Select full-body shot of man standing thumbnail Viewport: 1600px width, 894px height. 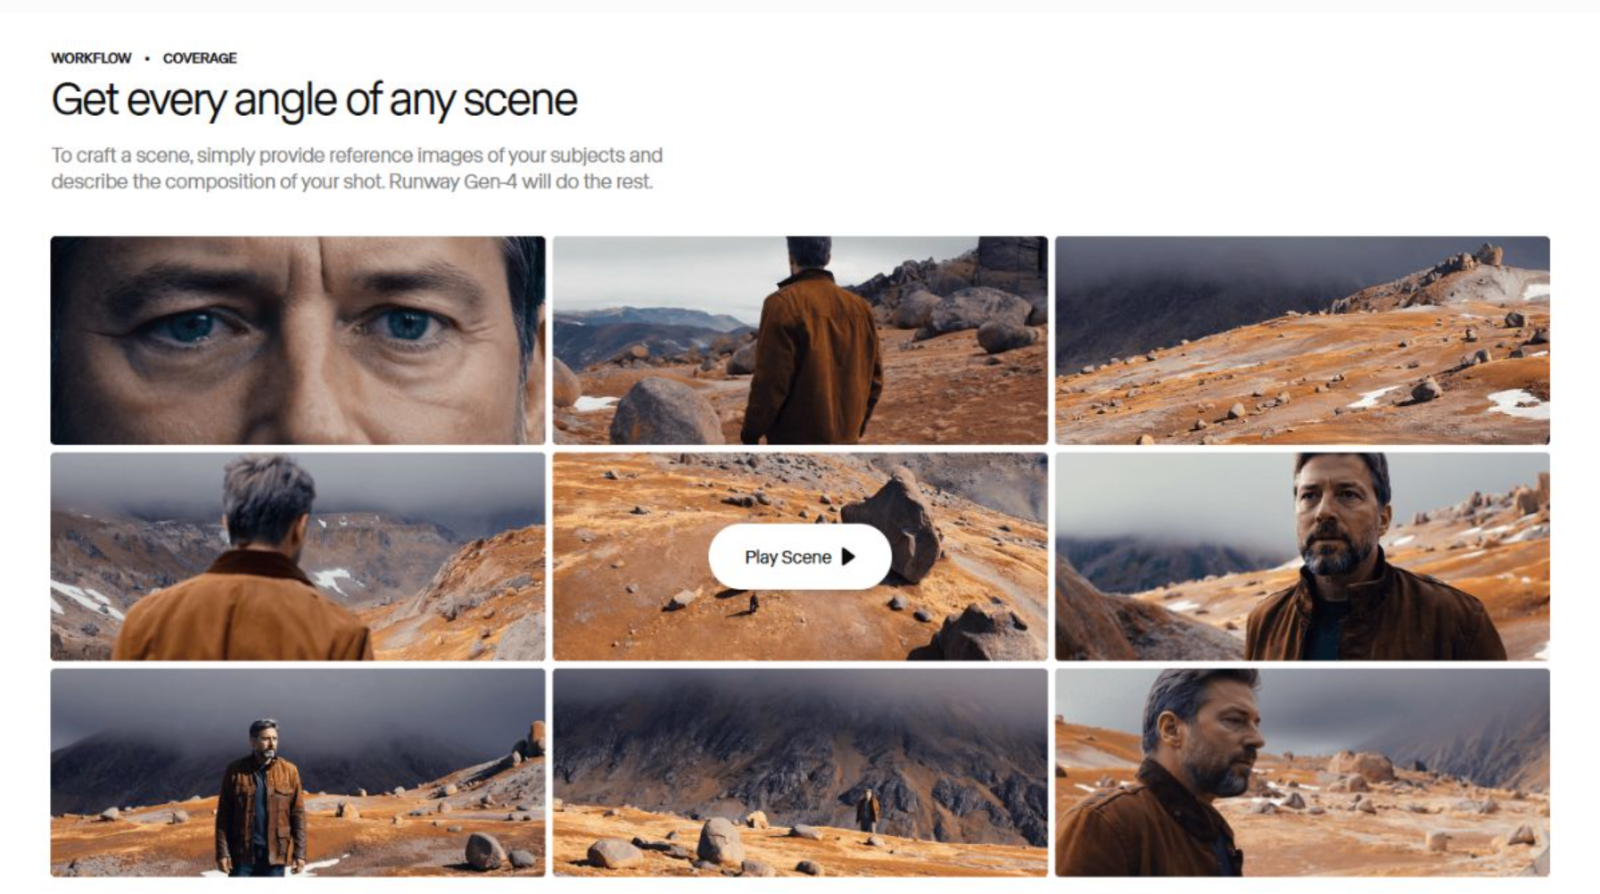pyautogui.click(x=298, y=773)
